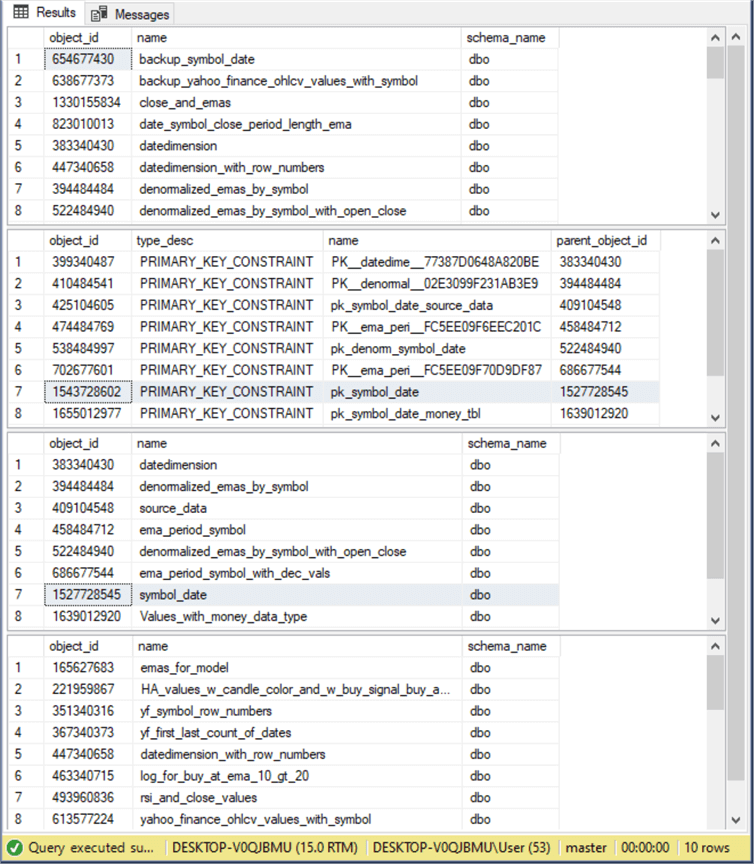The width and height of the screenshot is (754, 864).
Task: Click elapsed time 00:00:00 in status bar
Action: [645, 847]
